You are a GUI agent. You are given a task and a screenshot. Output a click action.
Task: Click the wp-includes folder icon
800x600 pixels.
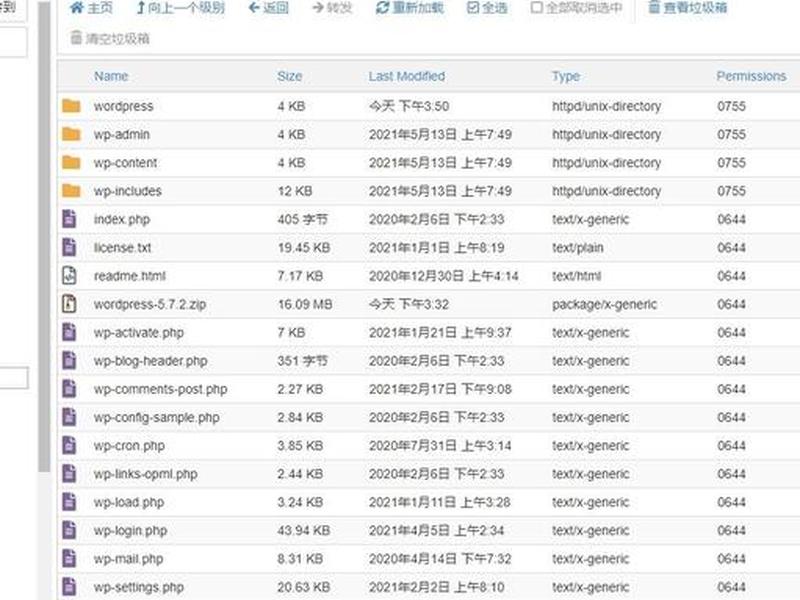(x=71, y=191)
